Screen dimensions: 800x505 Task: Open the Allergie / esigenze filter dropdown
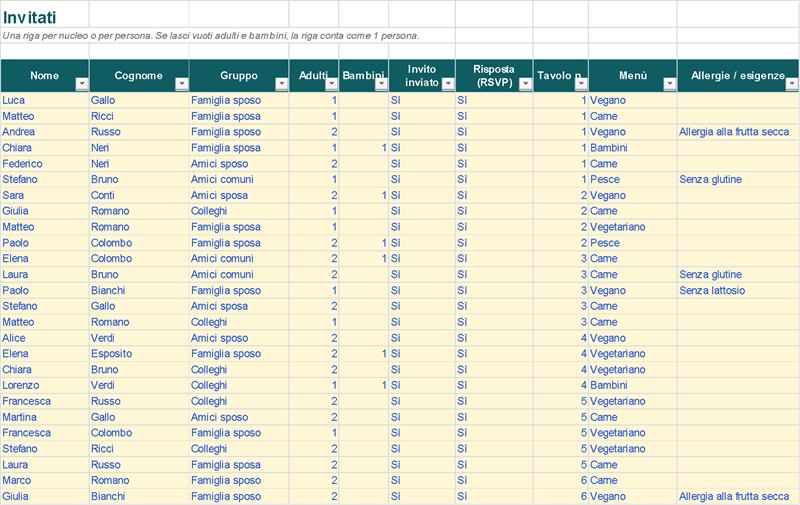pyautogui.click(x=792, y=84)
